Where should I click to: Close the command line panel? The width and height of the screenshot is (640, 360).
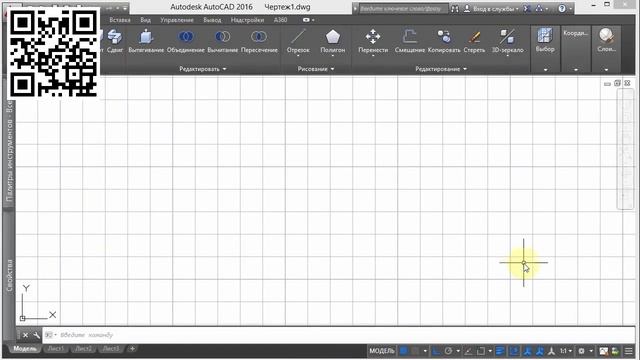25,335
